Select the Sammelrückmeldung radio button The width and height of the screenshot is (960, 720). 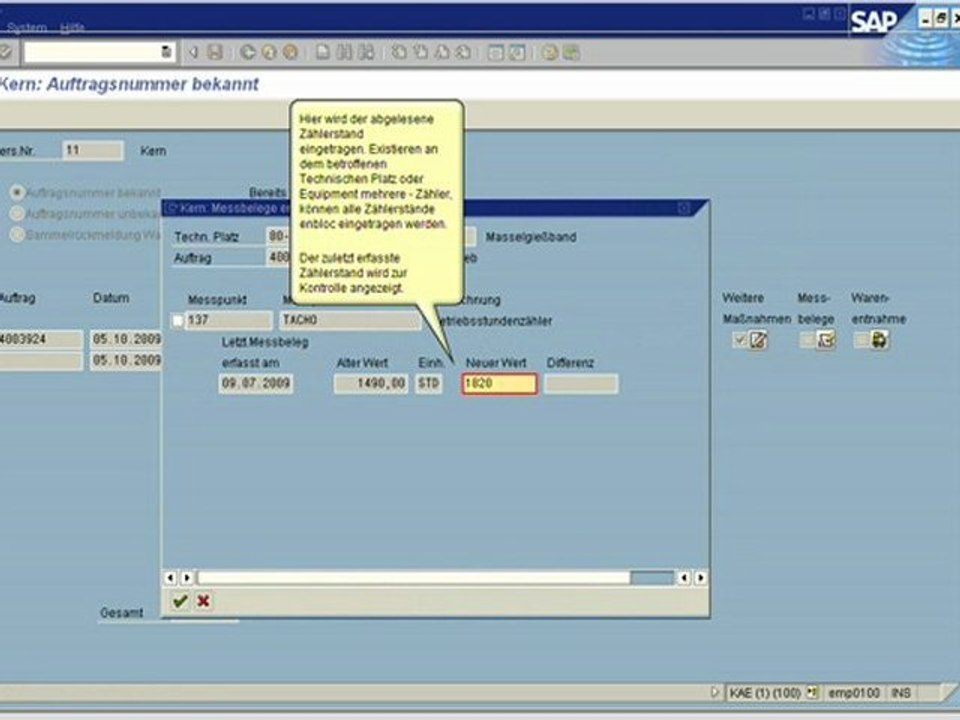coord(17,234)
